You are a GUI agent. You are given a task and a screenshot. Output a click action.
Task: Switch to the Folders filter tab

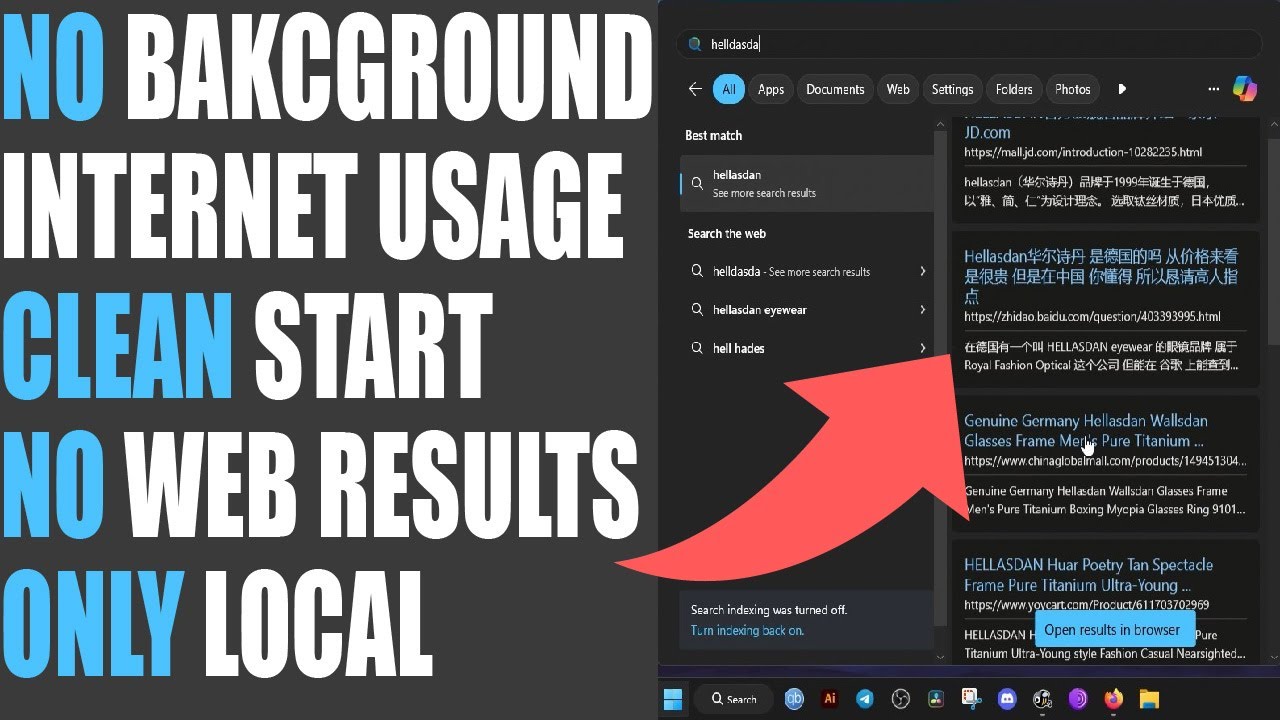(x=1014, y=89)
